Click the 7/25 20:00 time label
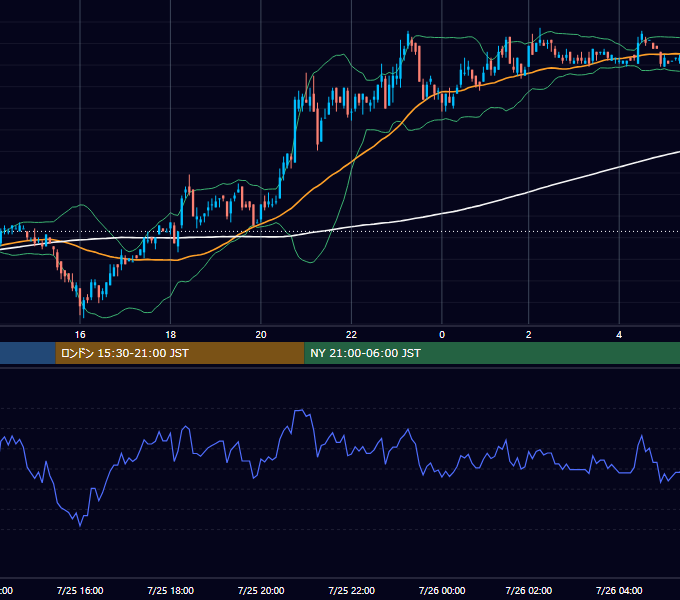Screen dimensions: 680x600 click(x=261, y=590)
